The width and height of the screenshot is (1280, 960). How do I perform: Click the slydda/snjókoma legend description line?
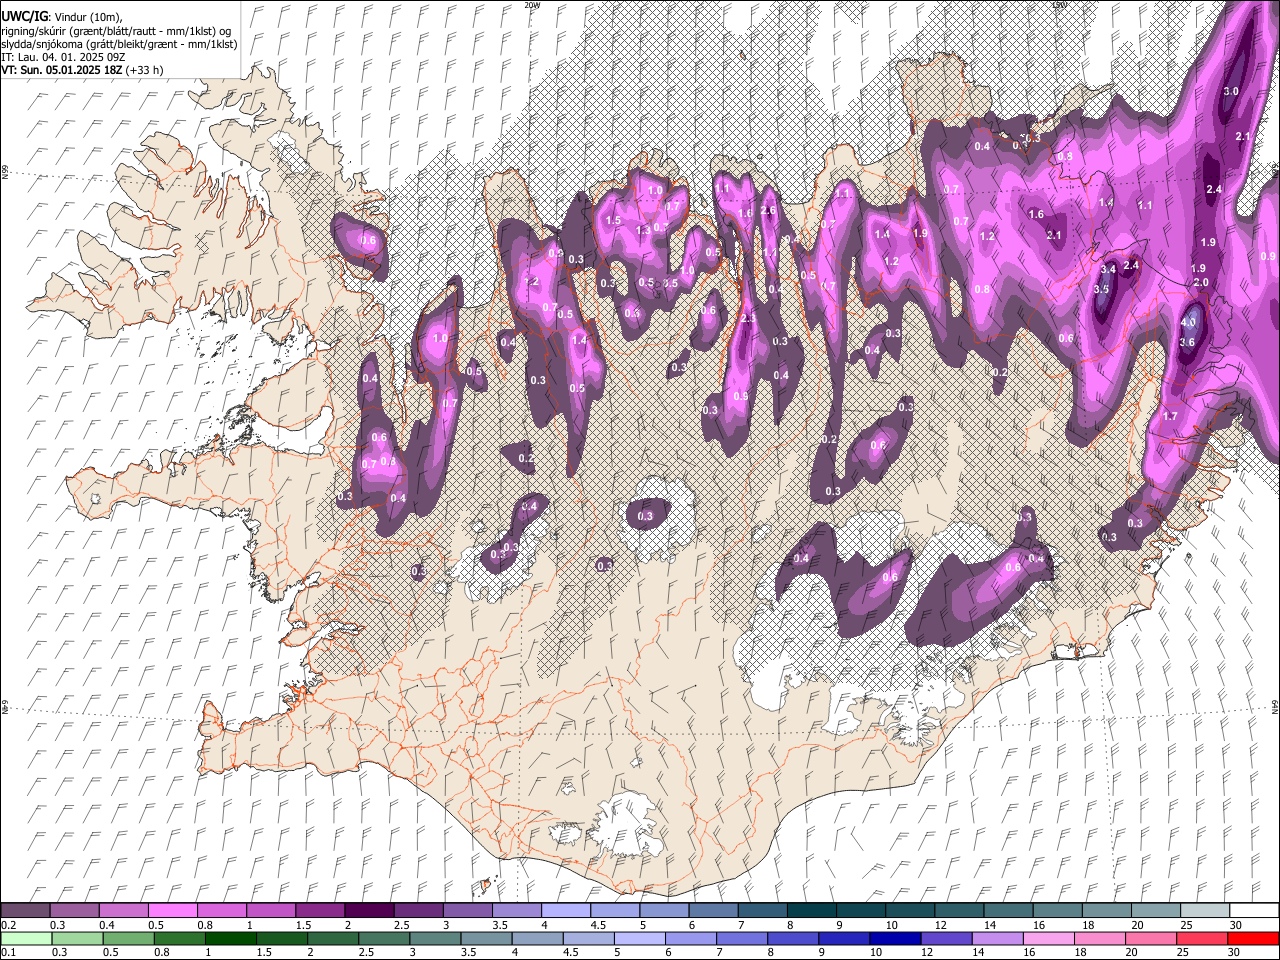pyautogui.click(x=119, y=44)
